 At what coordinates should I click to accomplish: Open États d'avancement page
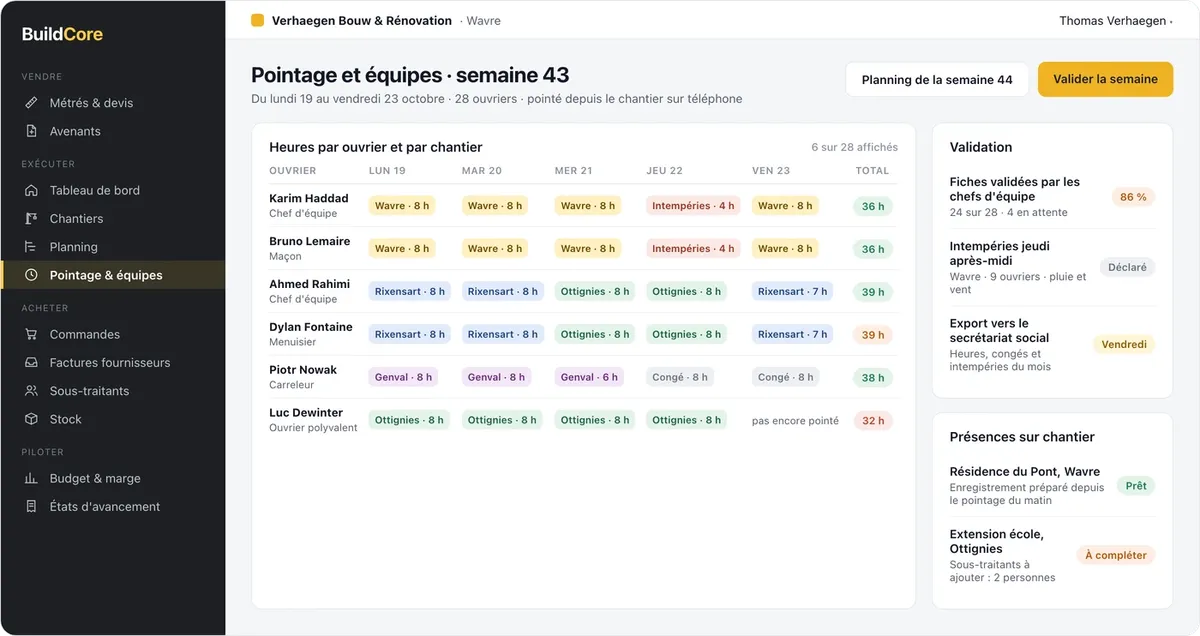(x=112, y=507)
